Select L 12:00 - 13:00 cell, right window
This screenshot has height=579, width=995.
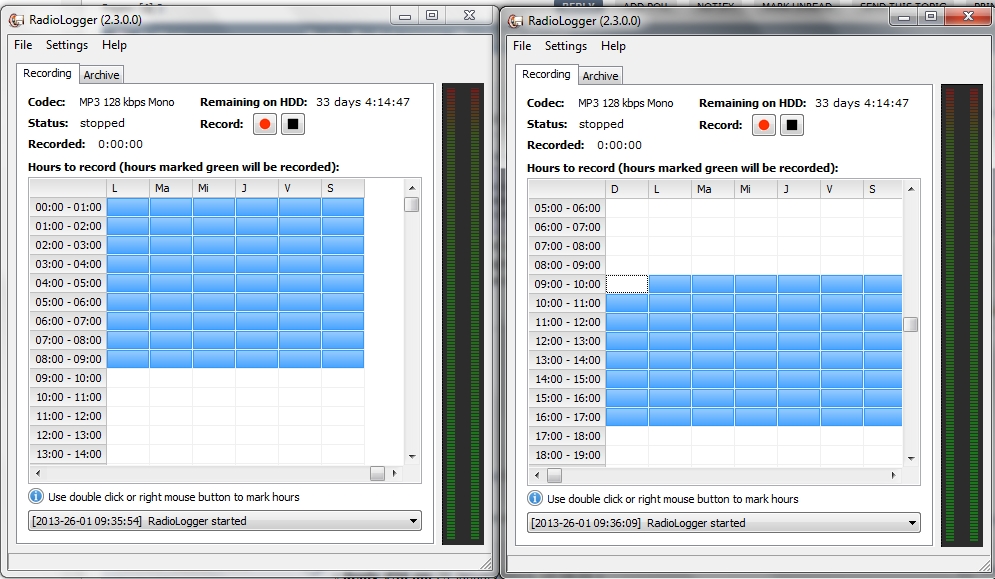pyautogui.click(x=670, y=341)
